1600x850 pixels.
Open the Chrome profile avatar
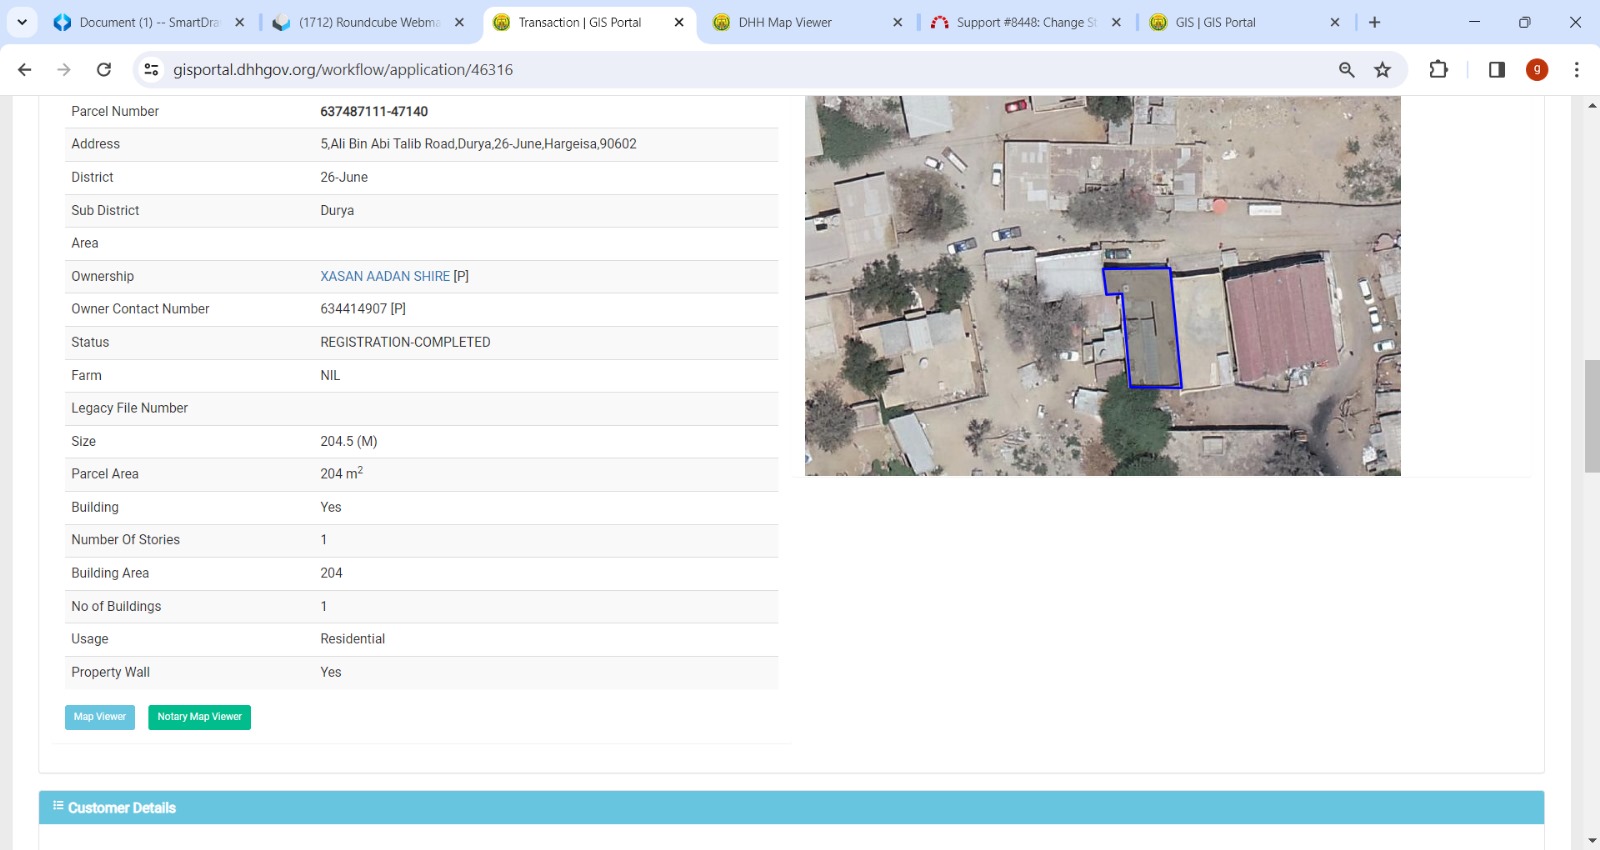[x=1537, y=69]
